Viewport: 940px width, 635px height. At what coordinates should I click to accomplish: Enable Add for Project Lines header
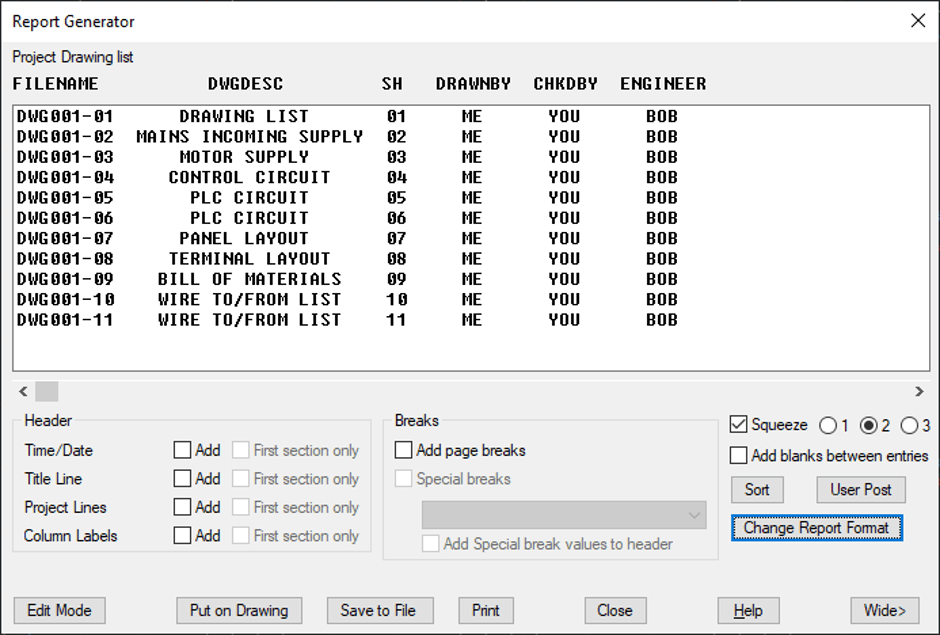[182, 507]
